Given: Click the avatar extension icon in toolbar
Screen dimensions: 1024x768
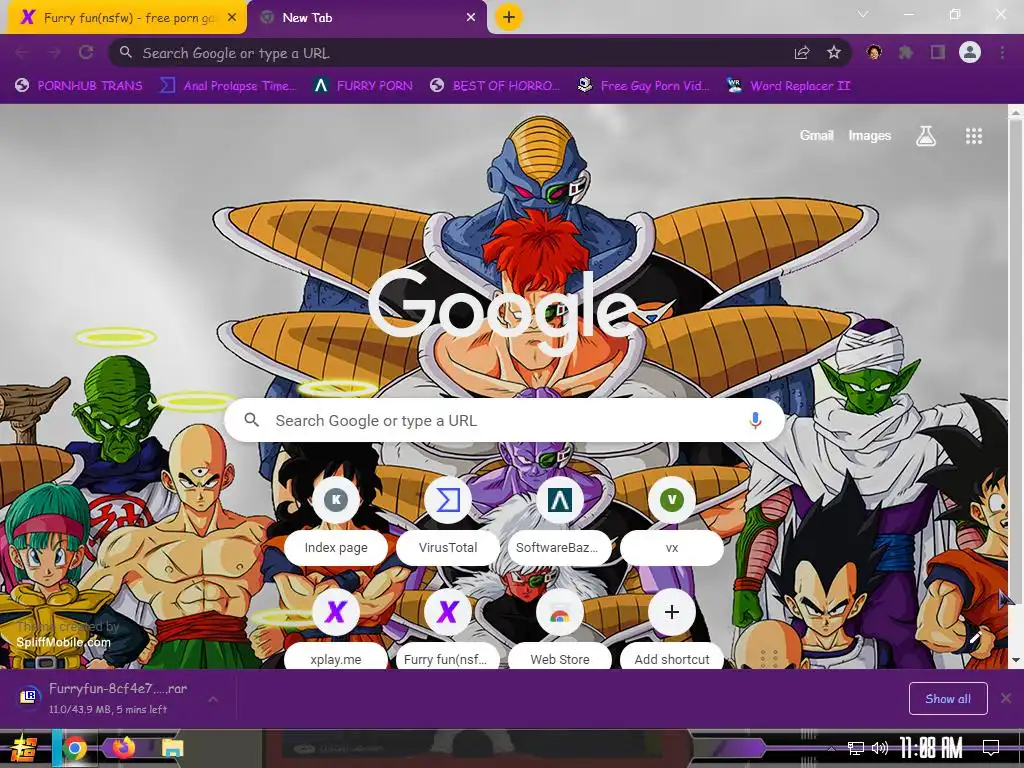Looking at the screenshot, I should 874,52.
